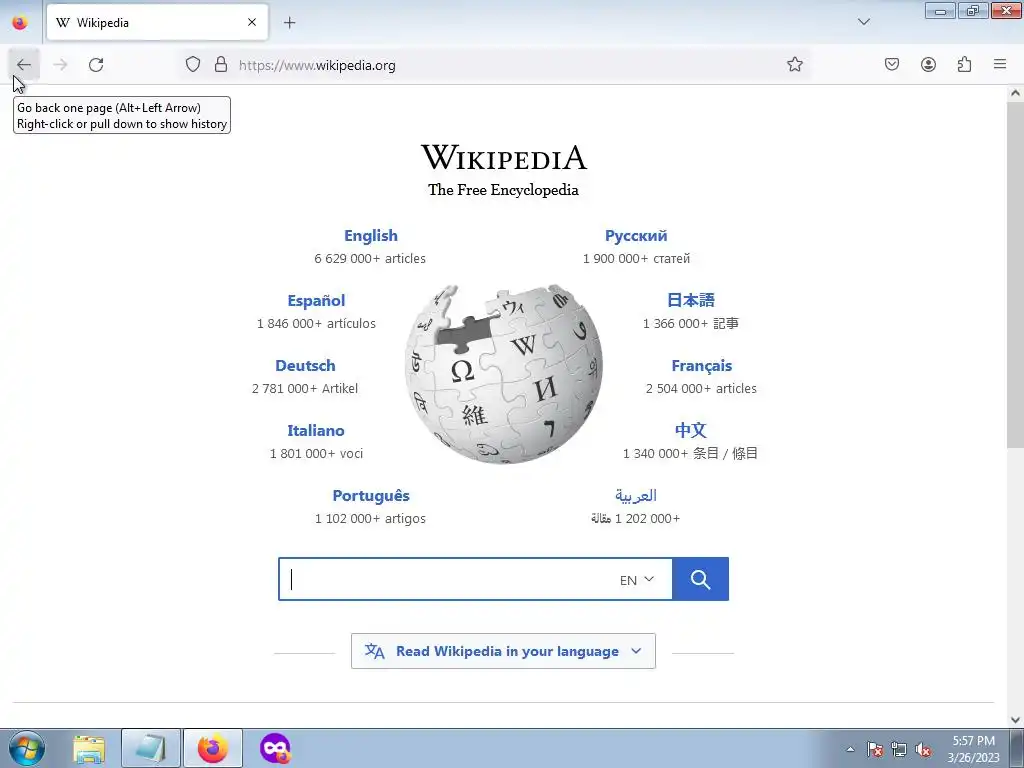Open the notepad-like taskbar app

click(150, 749)
